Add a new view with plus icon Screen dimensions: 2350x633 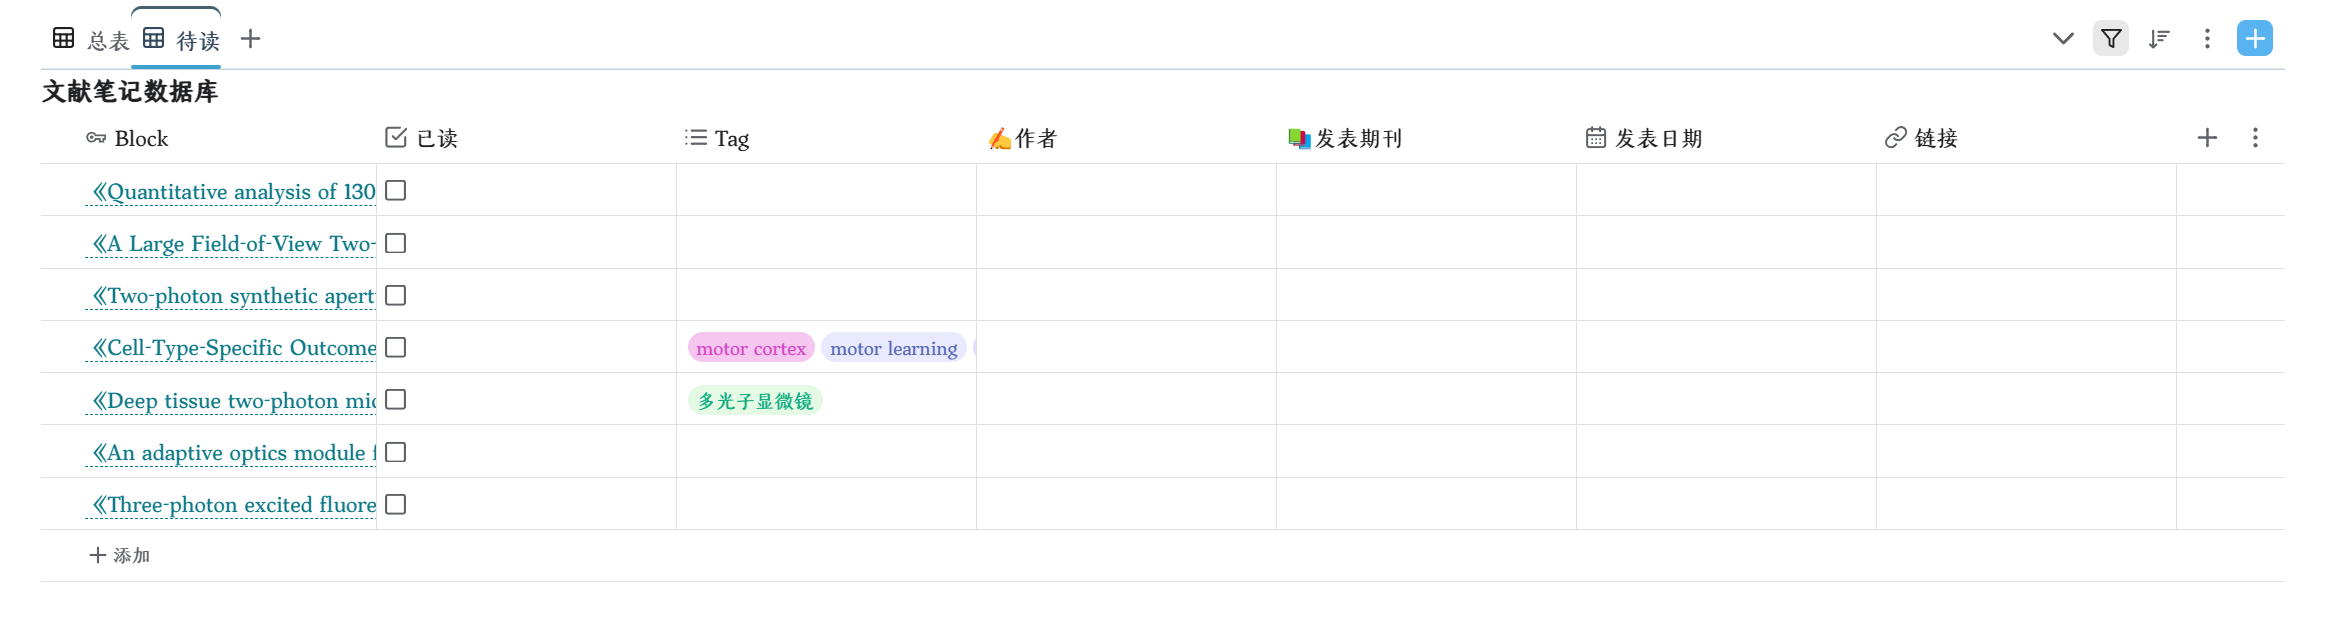tap(250, 39)
